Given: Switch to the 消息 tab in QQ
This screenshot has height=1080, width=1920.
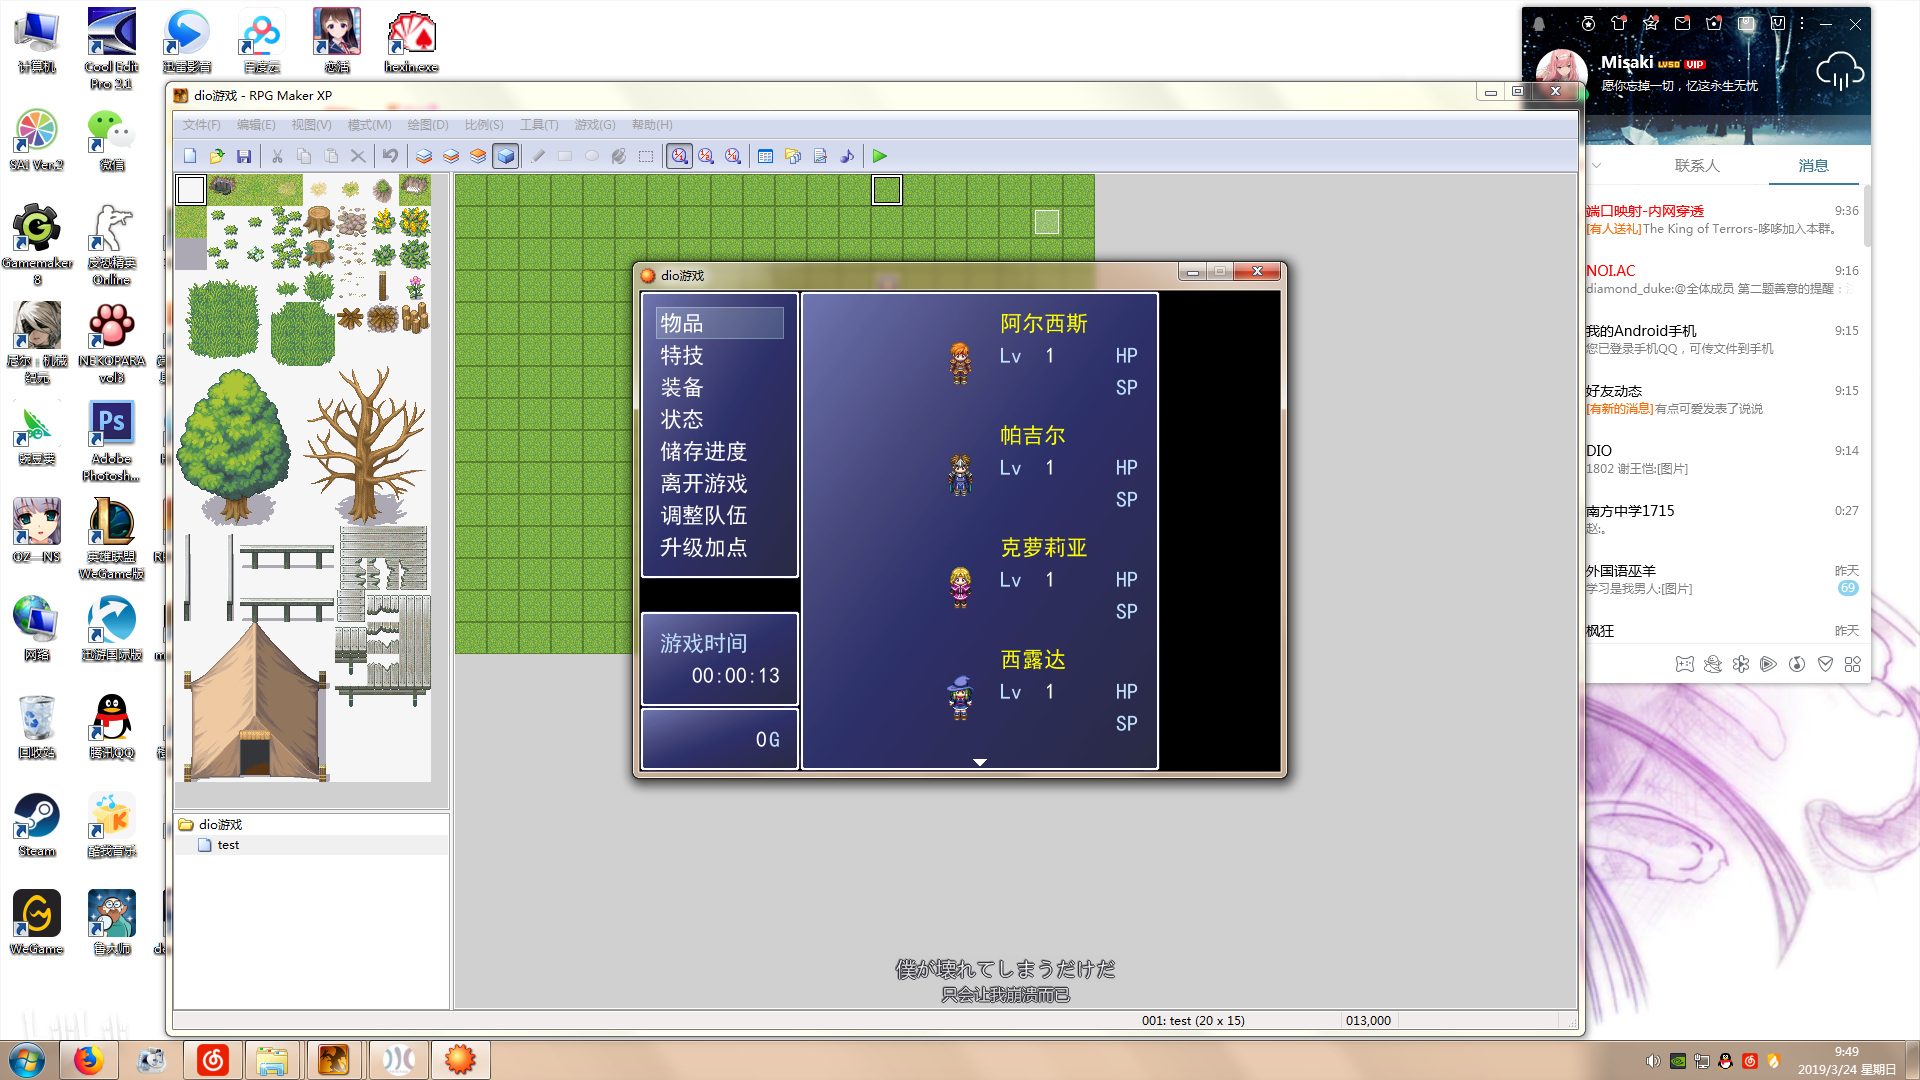Looking at the screenshot, I should (x=1813, y=166).
